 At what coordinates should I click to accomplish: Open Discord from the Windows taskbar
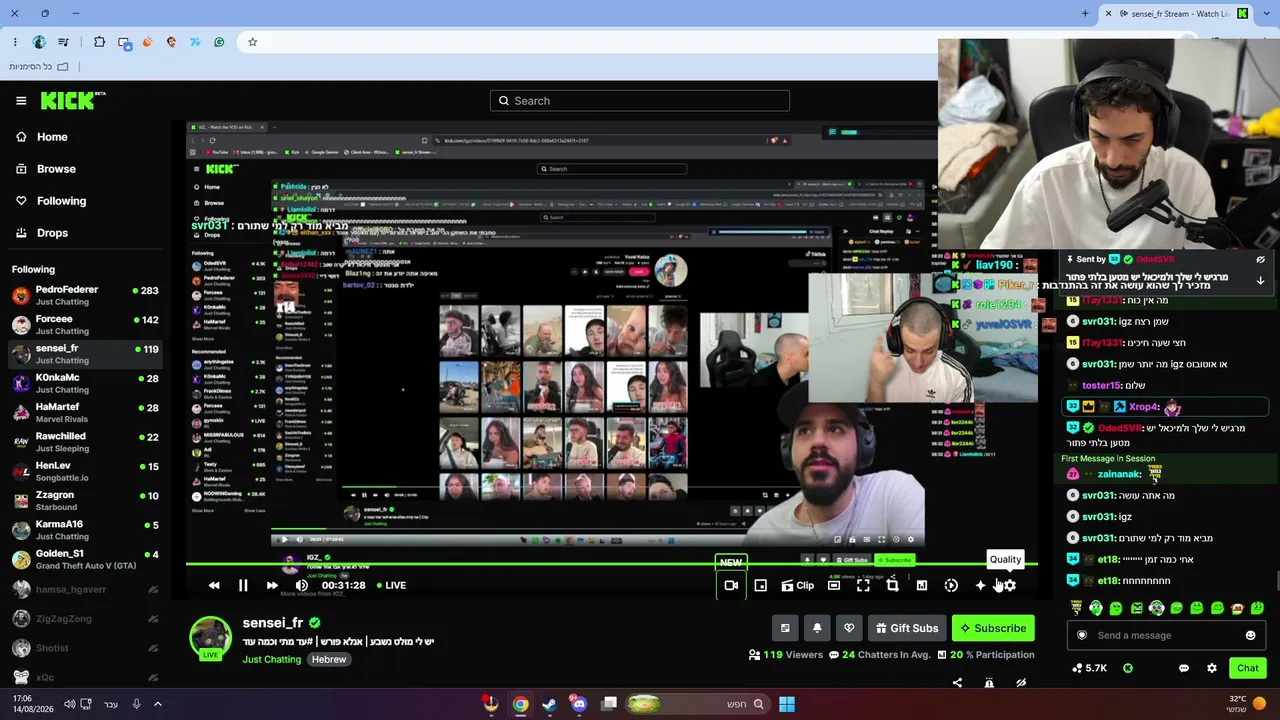coord(579,704)
